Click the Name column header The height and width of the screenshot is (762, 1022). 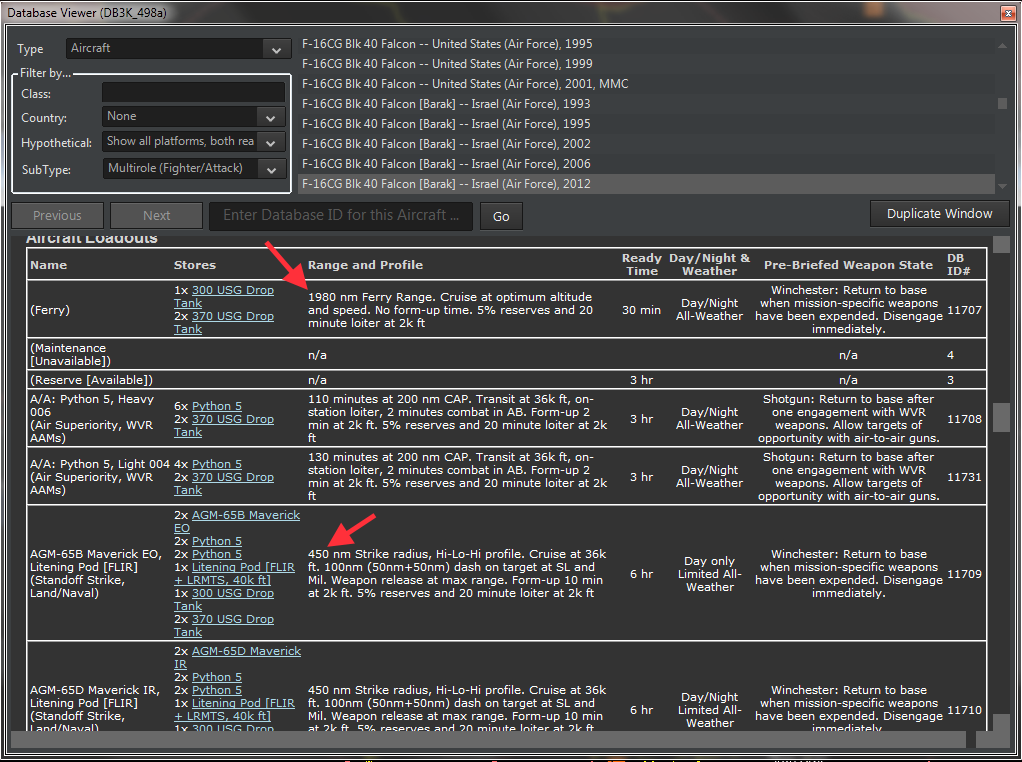tap(48, 265)
